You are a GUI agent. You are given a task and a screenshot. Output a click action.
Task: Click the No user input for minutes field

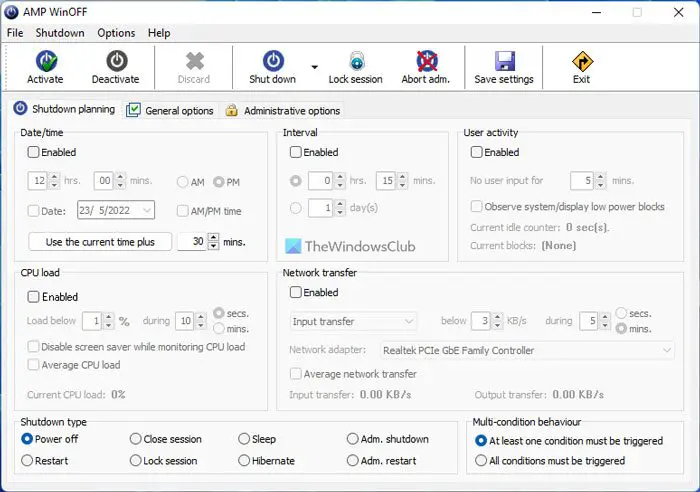[x=583, y=181]
